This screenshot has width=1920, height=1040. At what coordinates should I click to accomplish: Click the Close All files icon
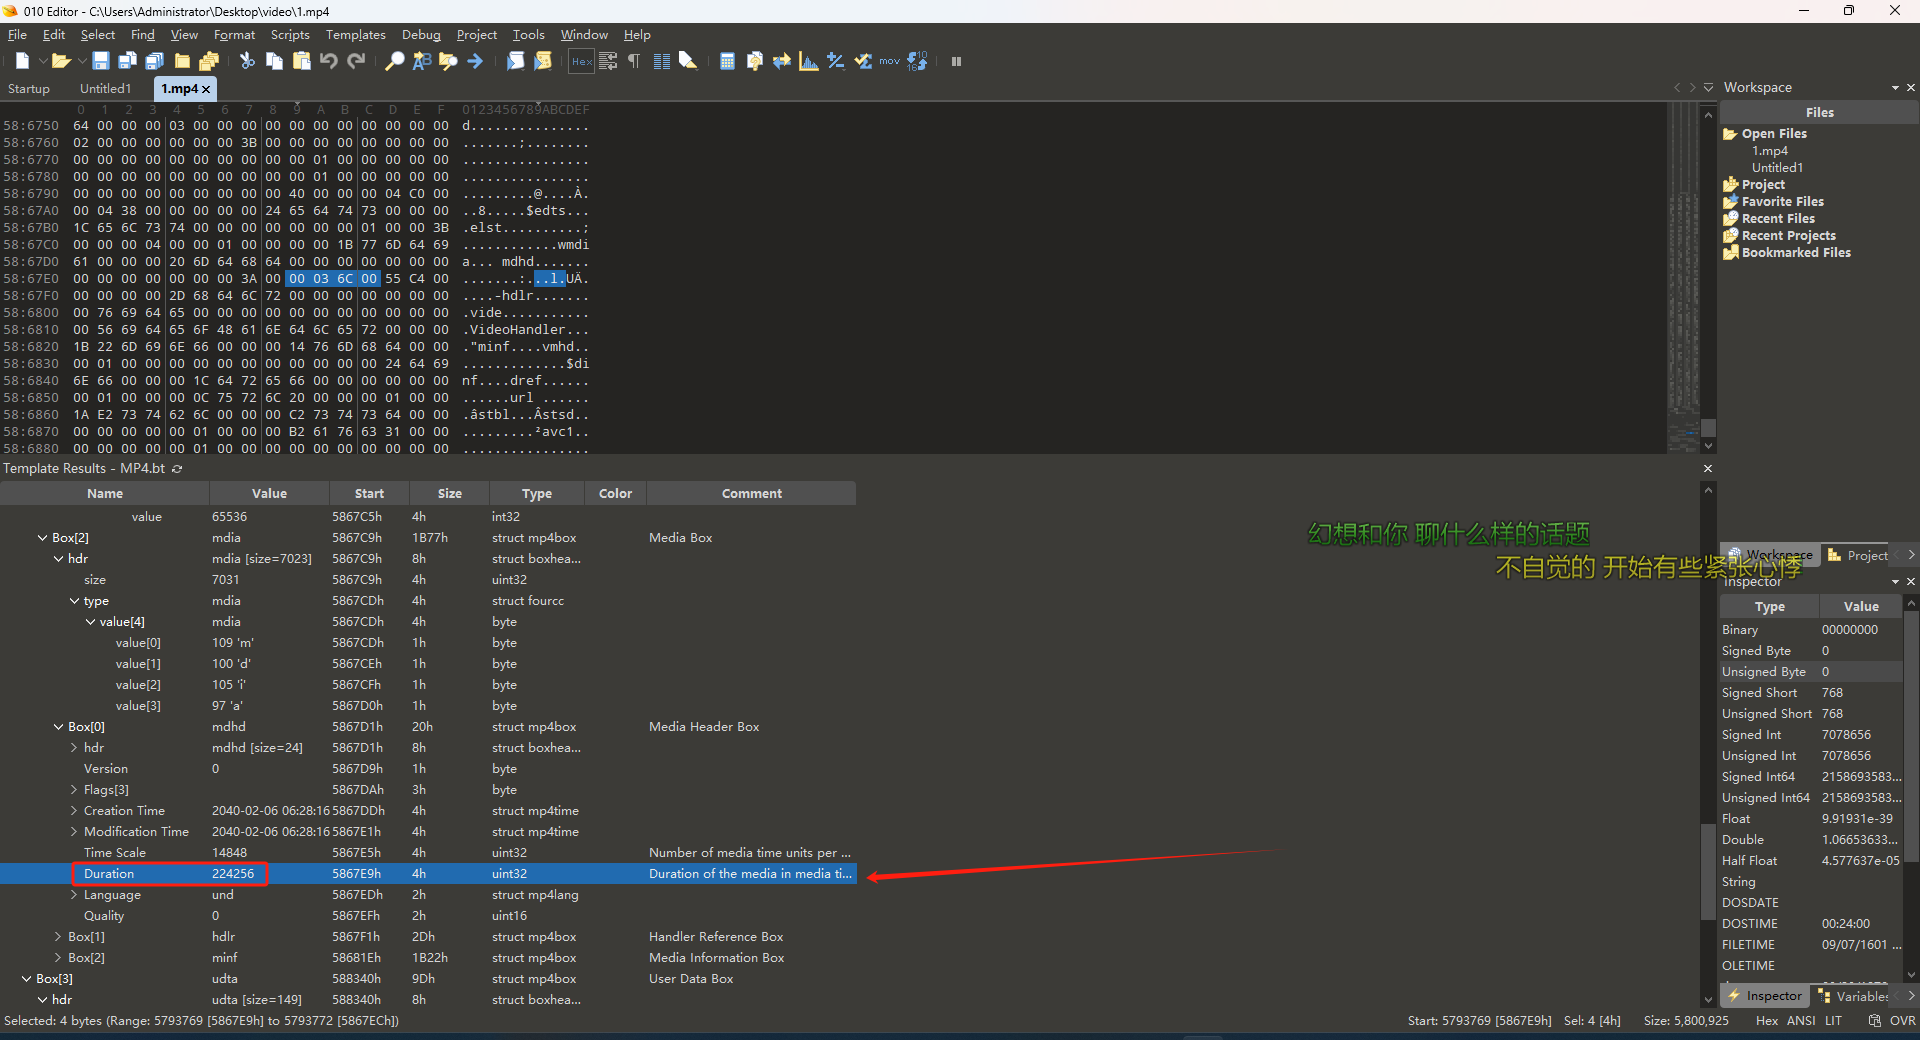click(209, 61)
